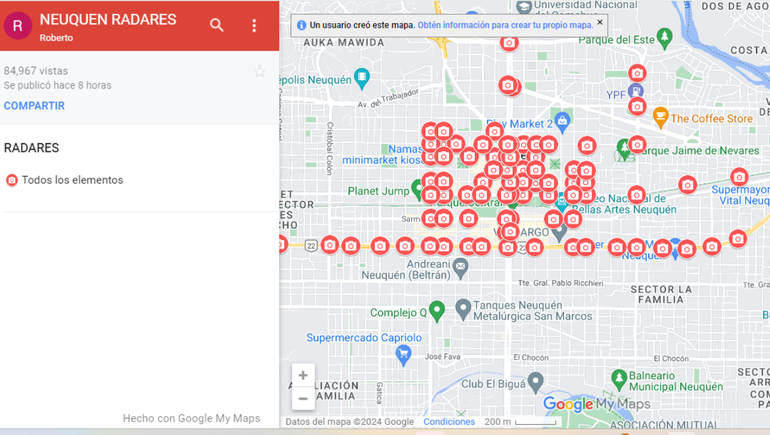Open the Condiciones terms link
This screenshot has width=770, height=435.
[449, 422]
